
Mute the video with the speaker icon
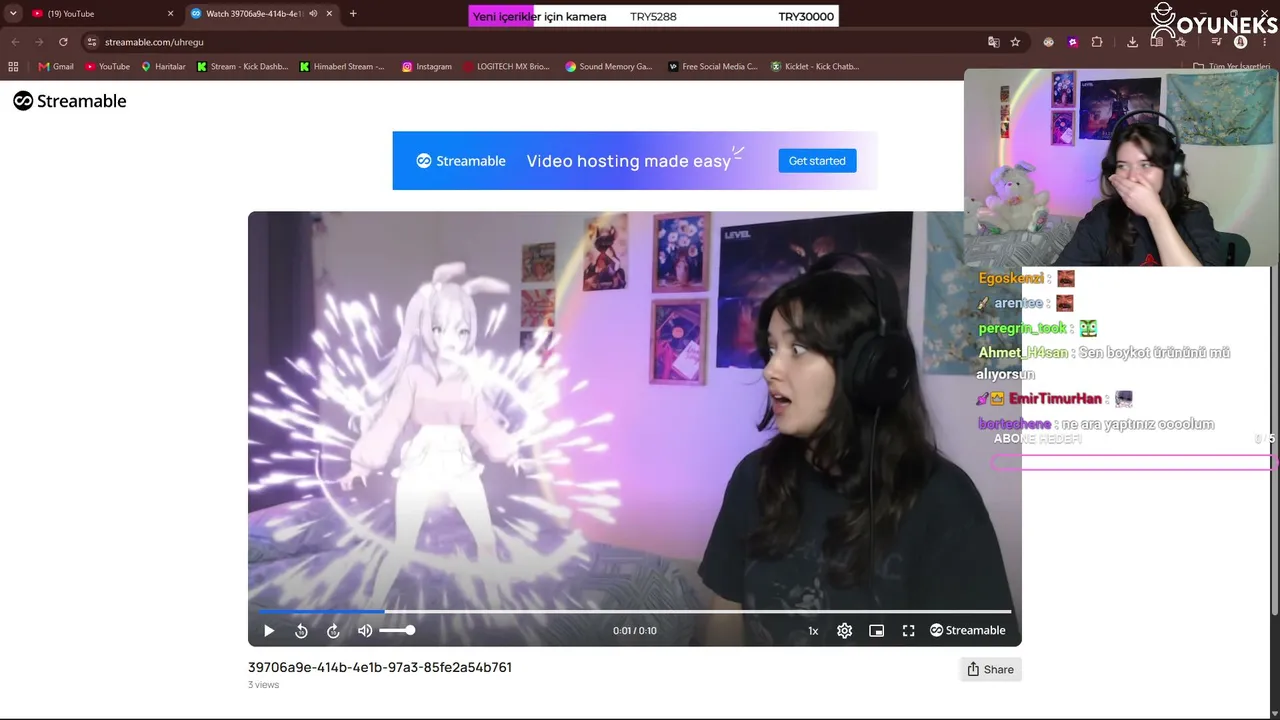tap(365, 631)
